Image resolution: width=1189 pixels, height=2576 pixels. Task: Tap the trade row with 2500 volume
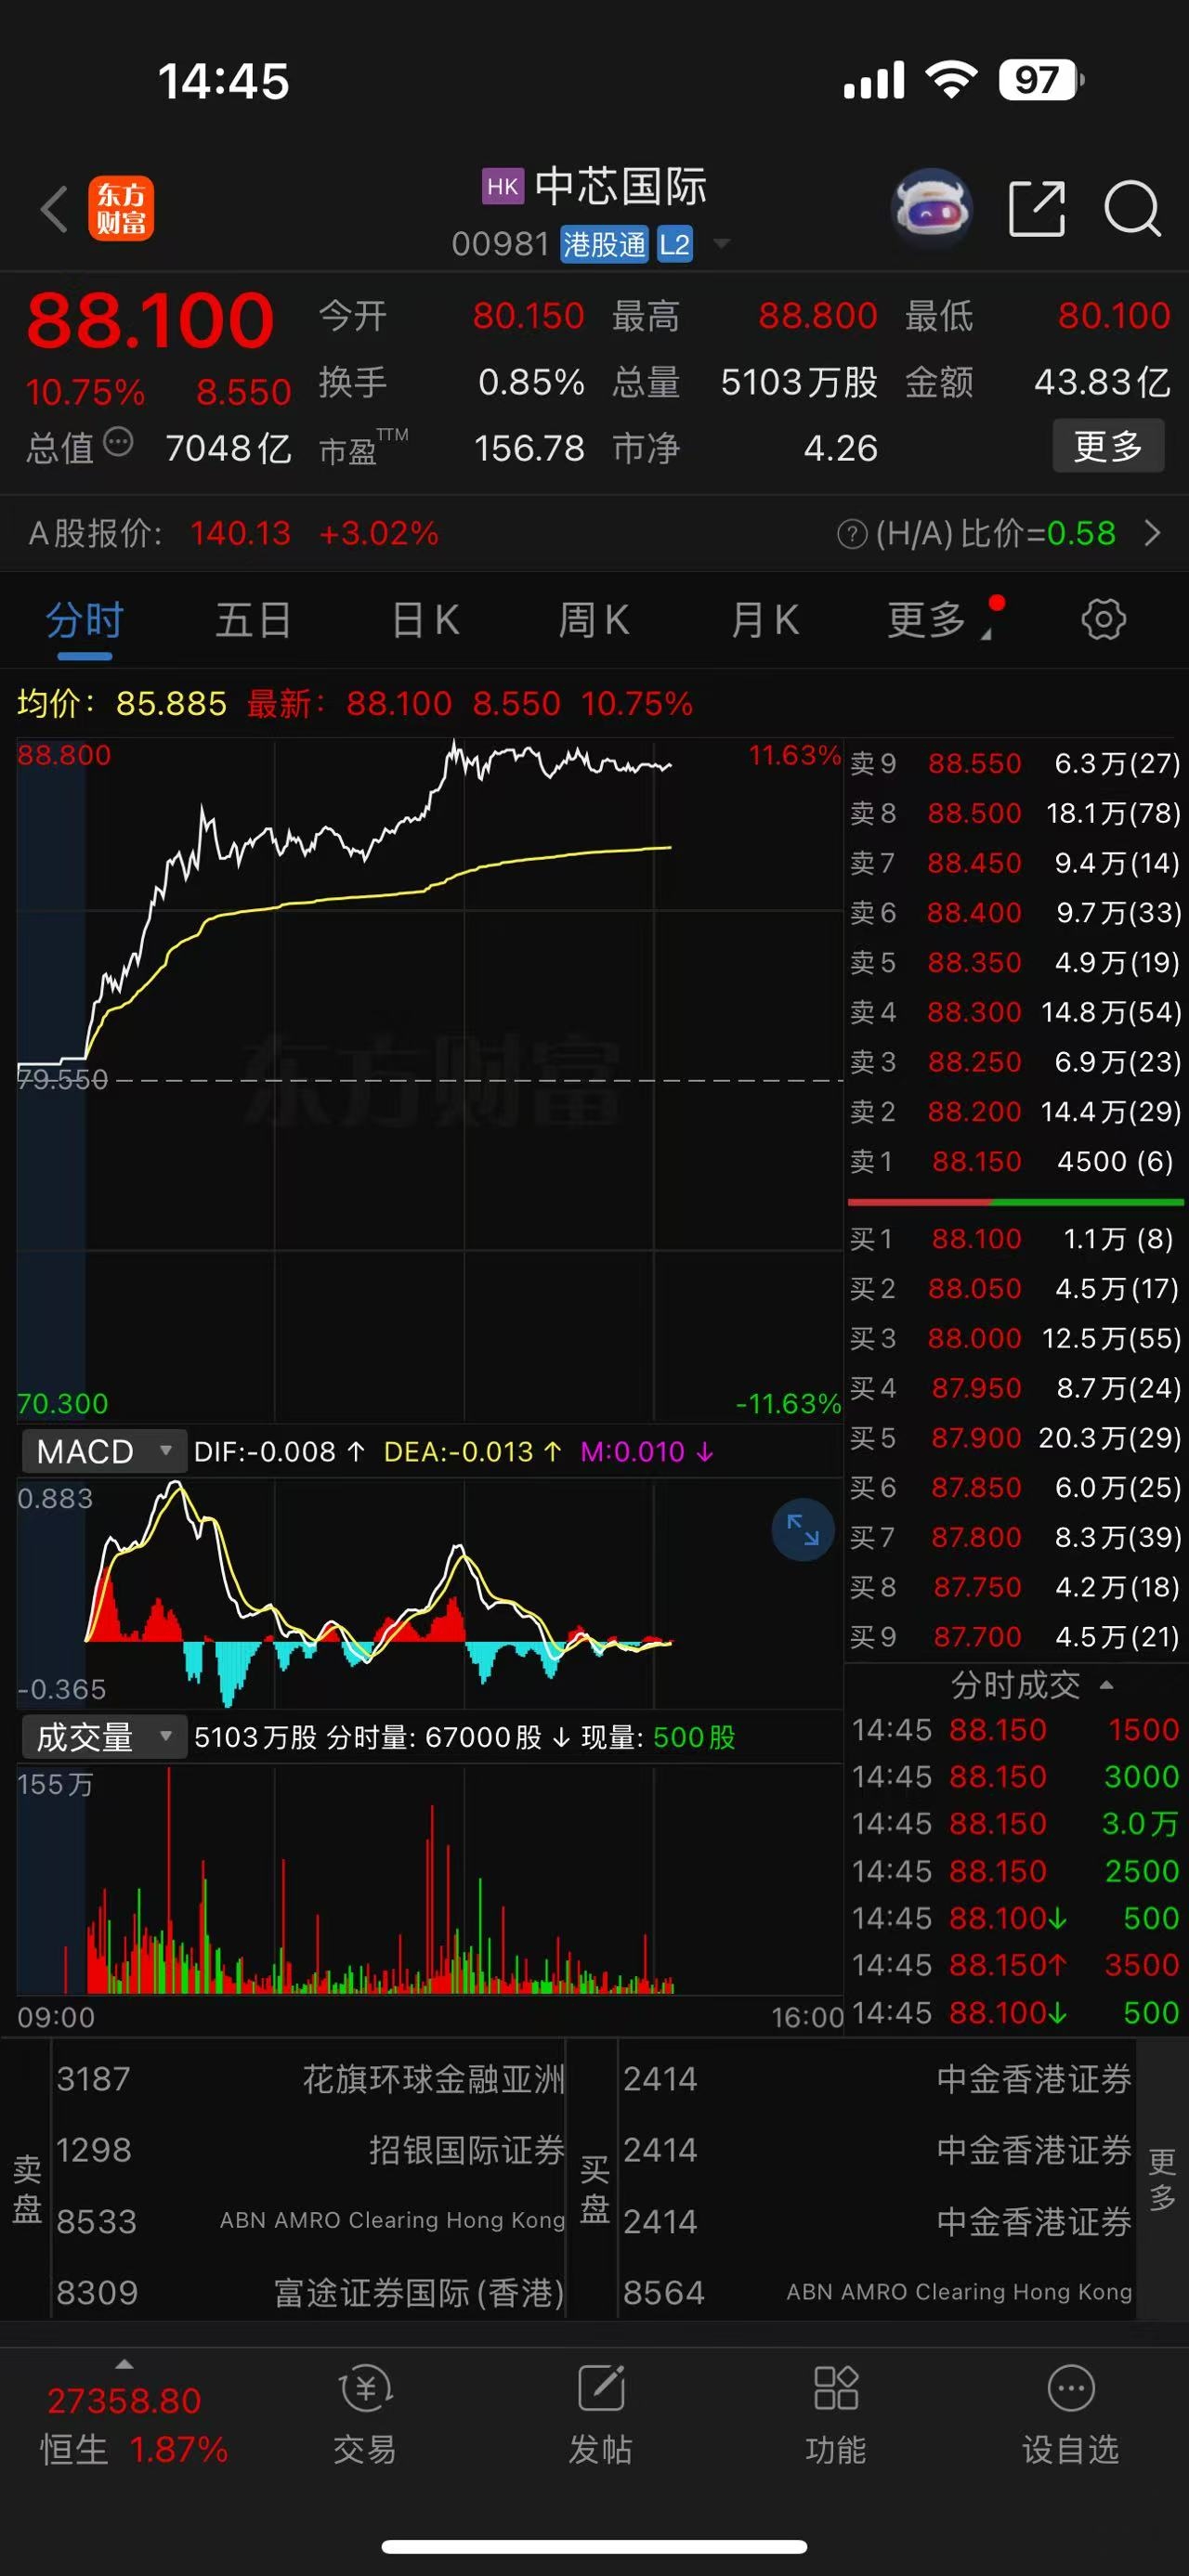(1015, 1871)
